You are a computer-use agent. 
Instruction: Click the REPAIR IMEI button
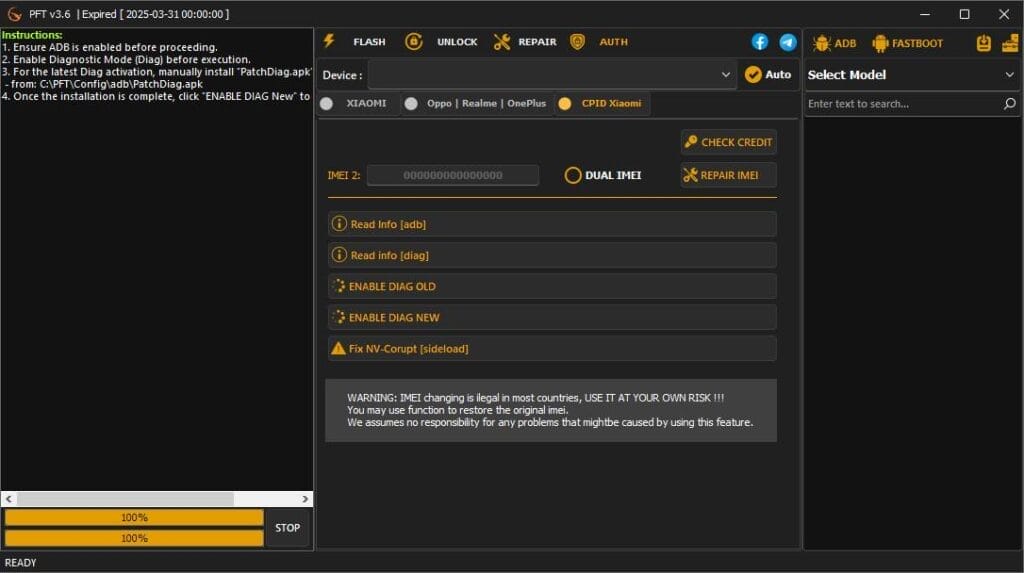pyautogui.click(x=728, y=175)
